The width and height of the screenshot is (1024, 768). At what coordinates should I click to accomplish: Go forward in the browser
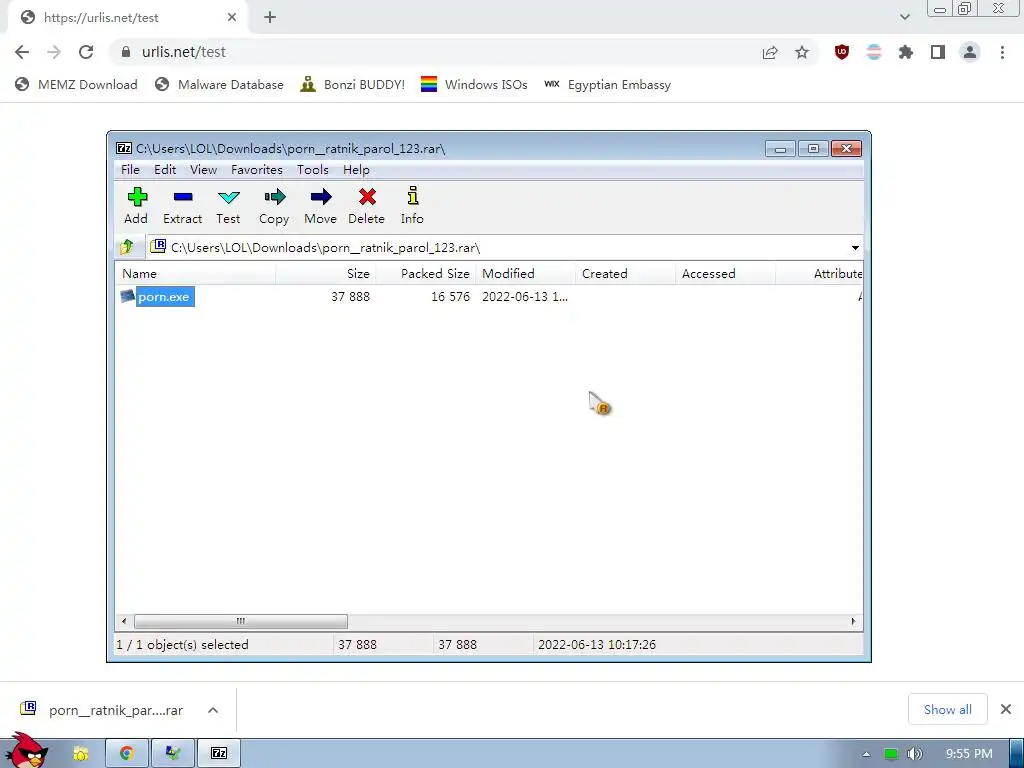point(54,52)
